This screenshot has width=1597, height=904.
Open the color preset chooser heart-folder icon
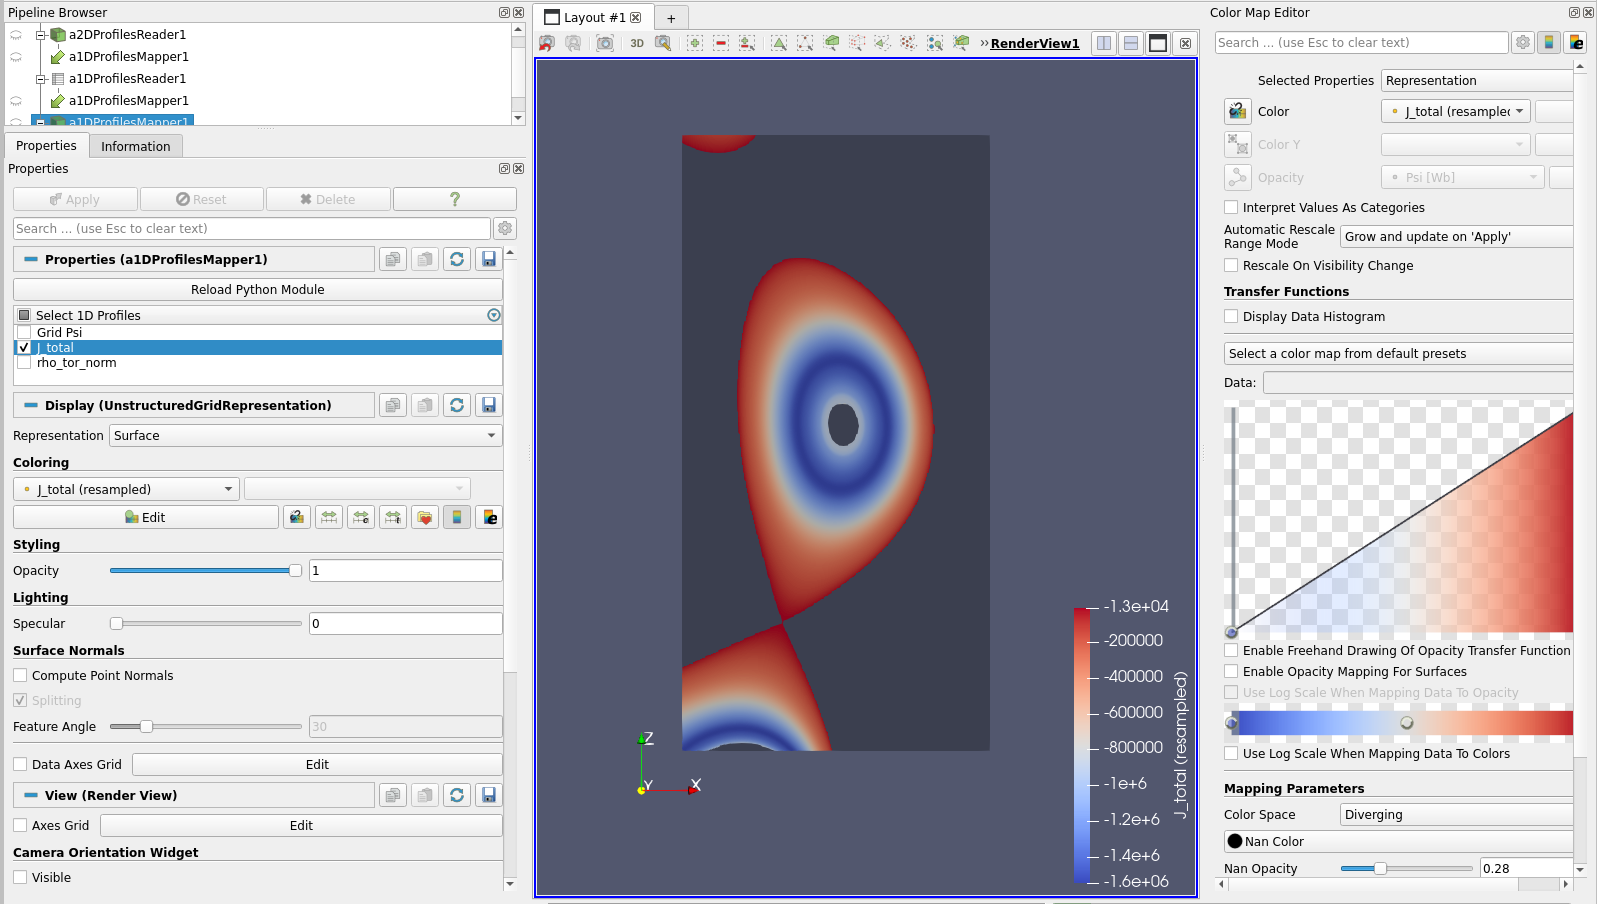click(x=425, y=517)
